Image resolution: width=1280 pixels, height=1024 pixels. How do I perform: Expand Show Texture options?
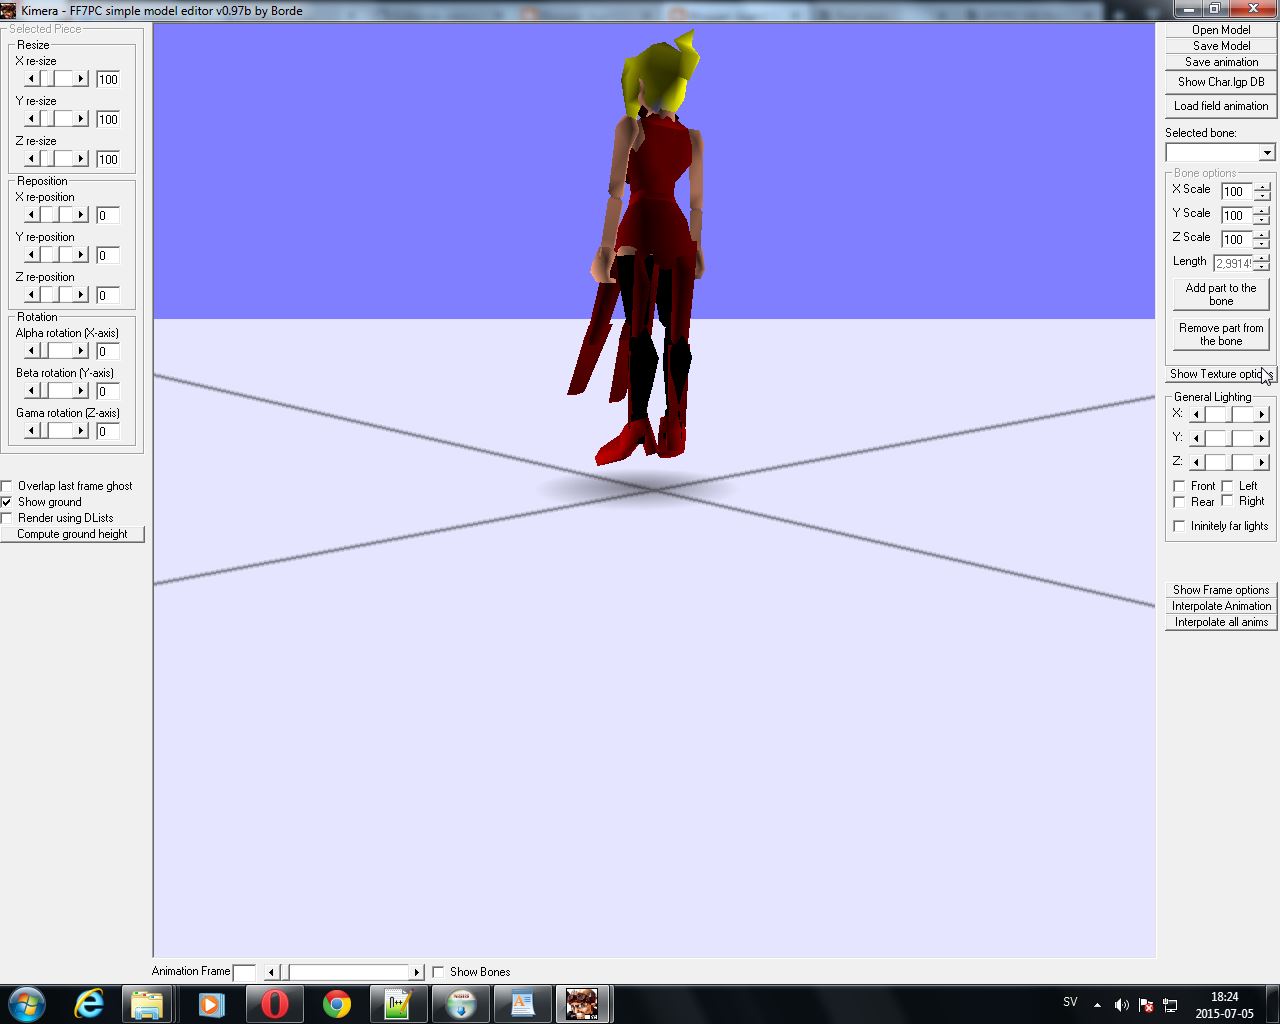click(1221, 374)
